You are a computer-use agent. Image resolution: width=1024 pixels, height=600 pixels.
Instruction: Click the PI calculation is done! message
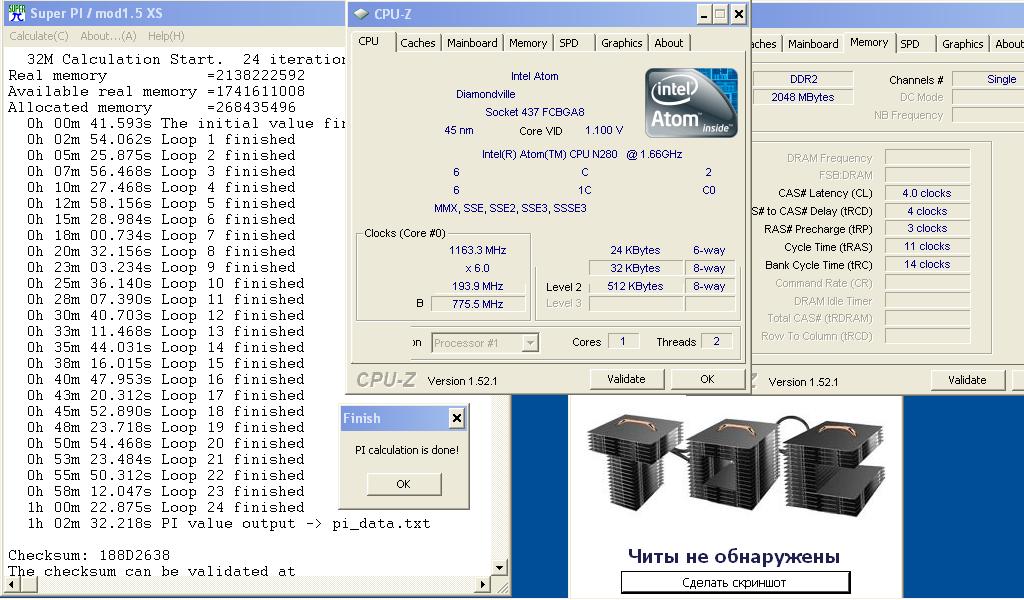click(x=407, y=450)
